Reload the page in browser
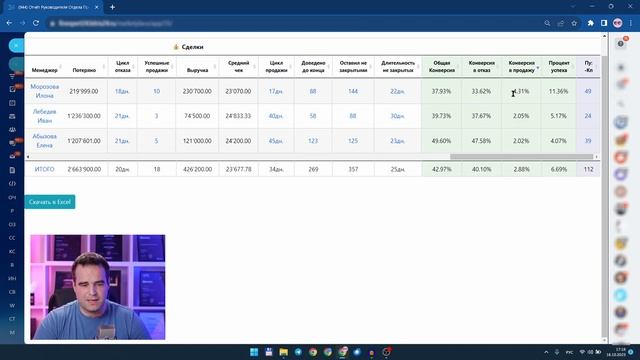Image resolution: width=640 pixels, height=360 pixels. 36,23
